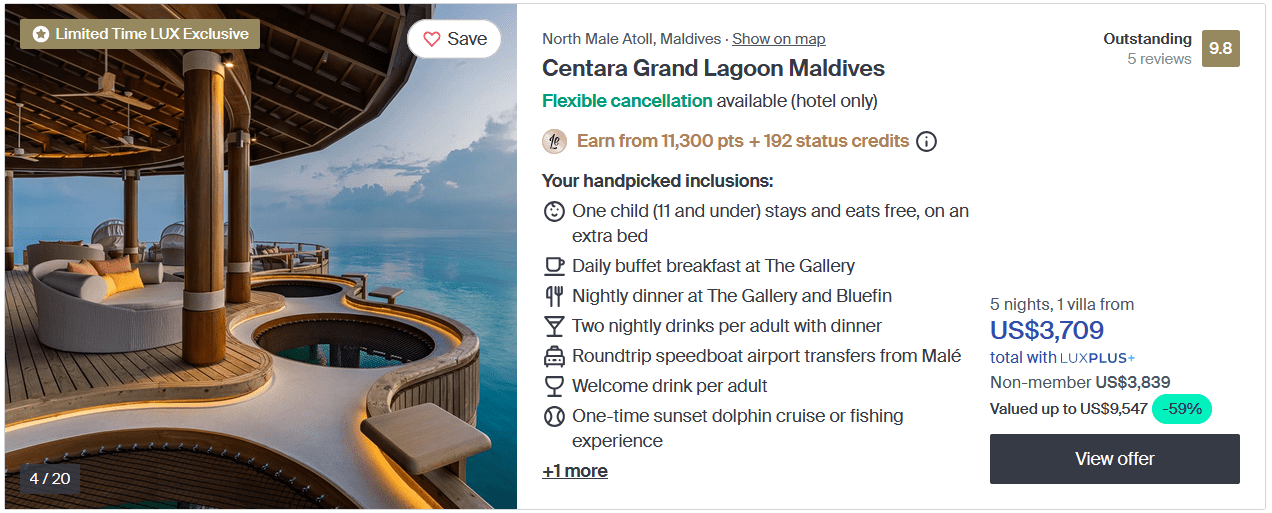Viewport: 1272px width, 513px height.
Task: Click the heart Save button
Action: pos(454,39)
